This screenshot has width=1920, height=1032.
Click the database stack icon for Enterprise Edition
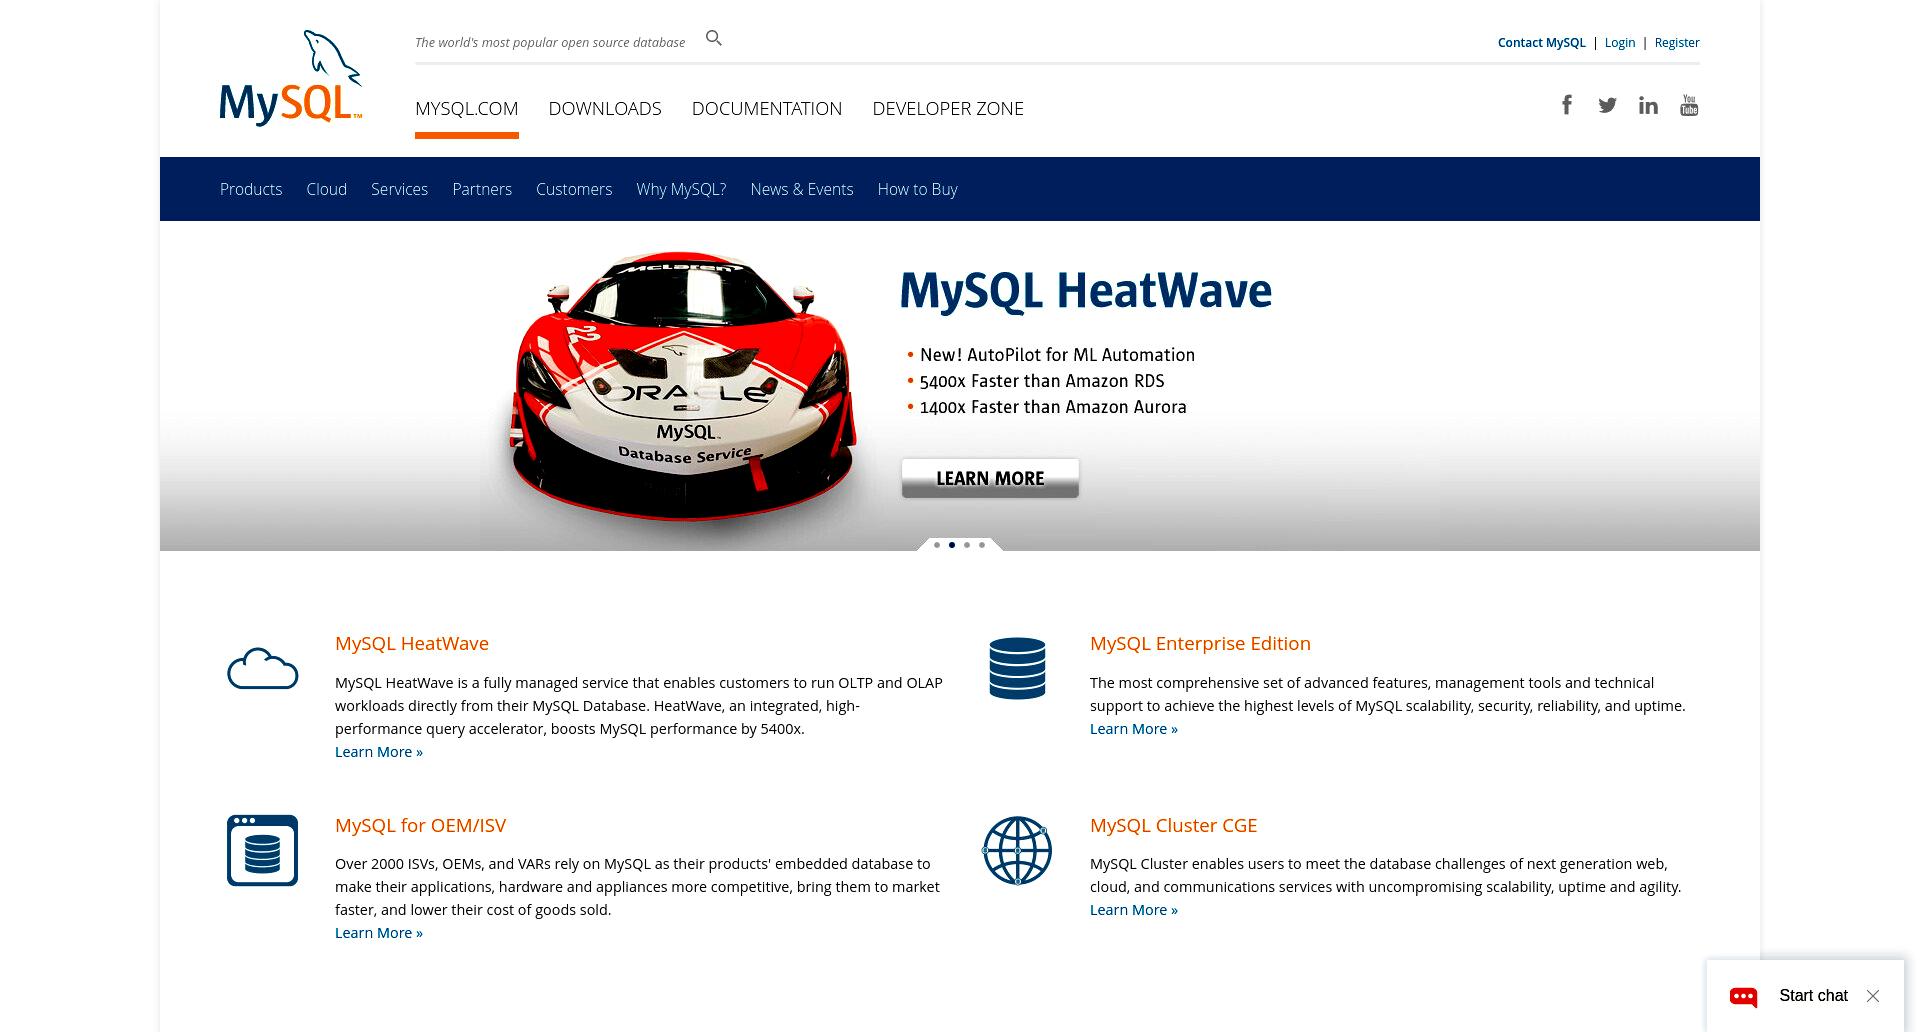(x=1017, y=668)
